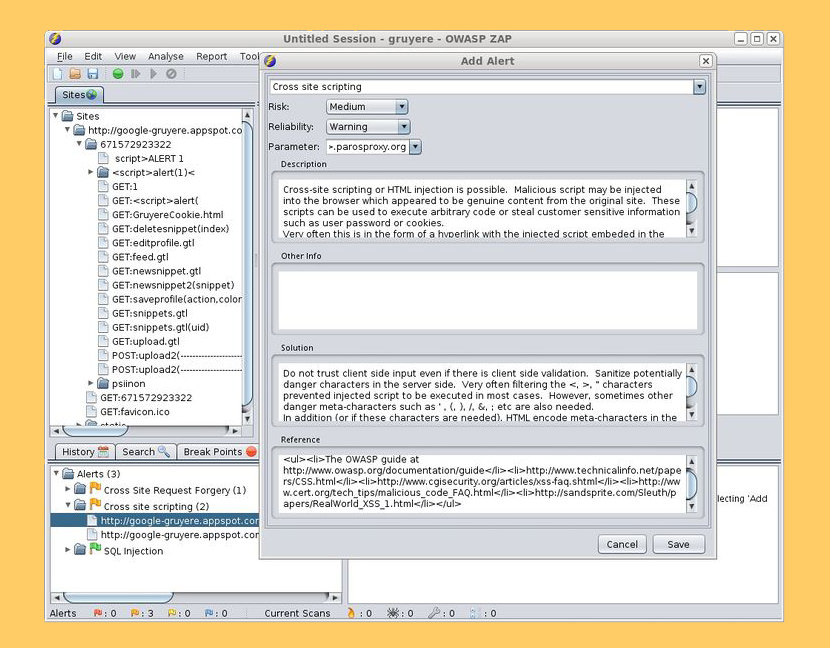This screenshot has width=830, height=648.
Task: Click inside the Reference text area
Action: tap(482, 483)
